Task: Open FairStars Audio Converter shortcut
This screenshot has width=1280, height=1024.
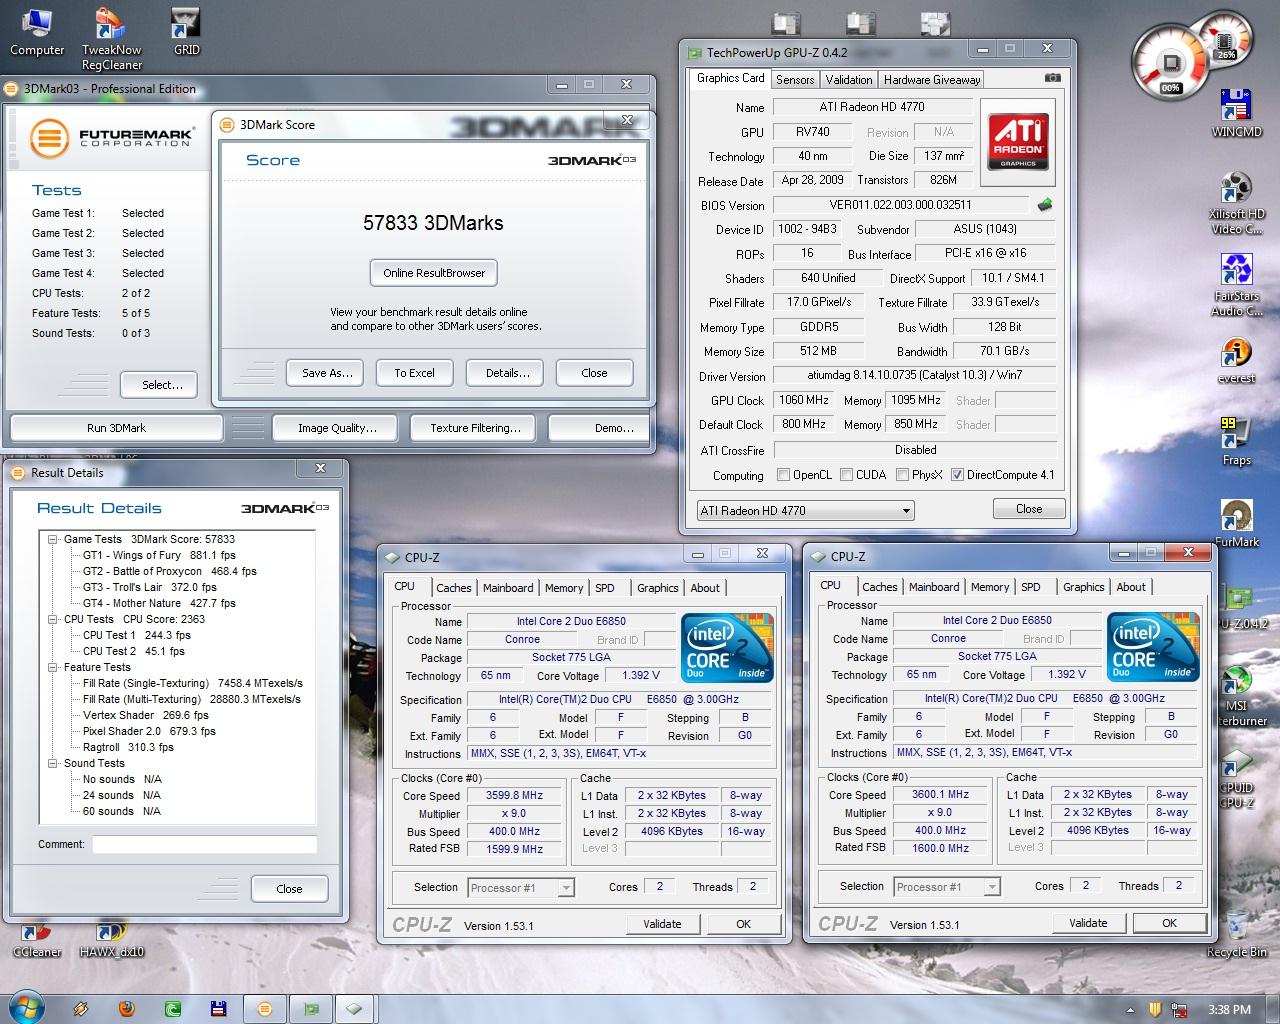Action: coord(1237,285)
